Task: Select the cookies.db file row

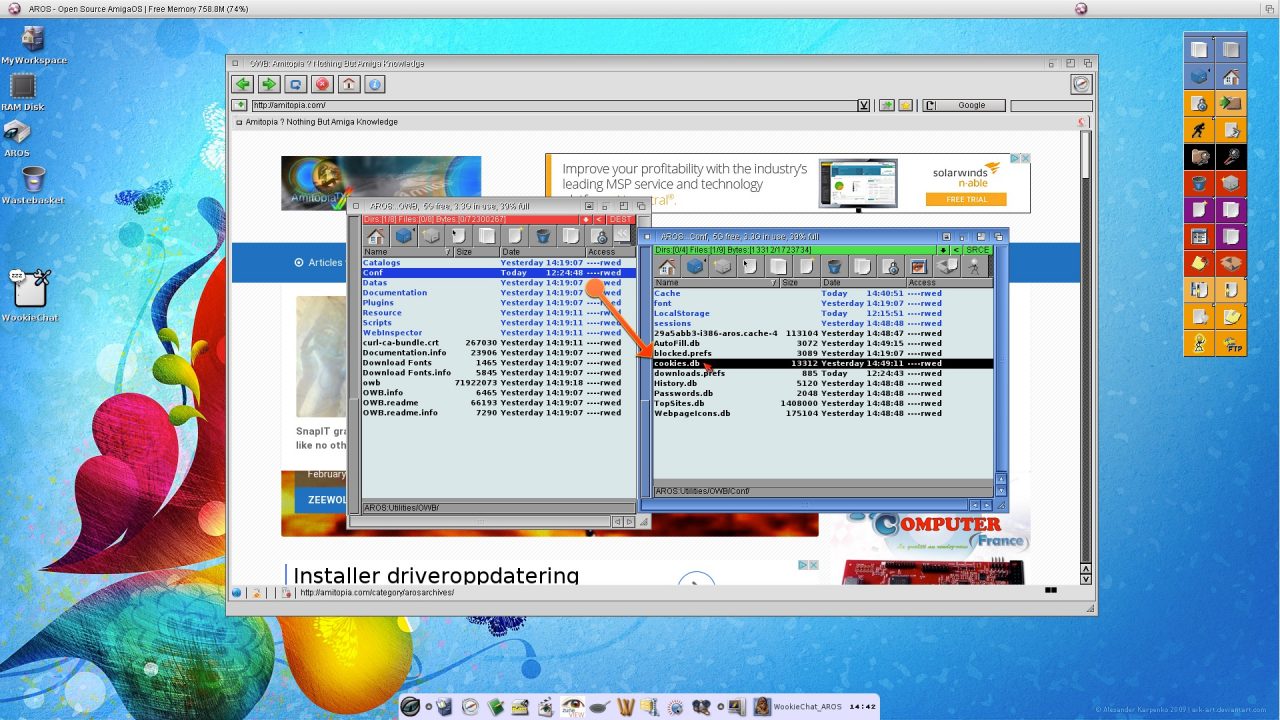Action: coord(823,364)
